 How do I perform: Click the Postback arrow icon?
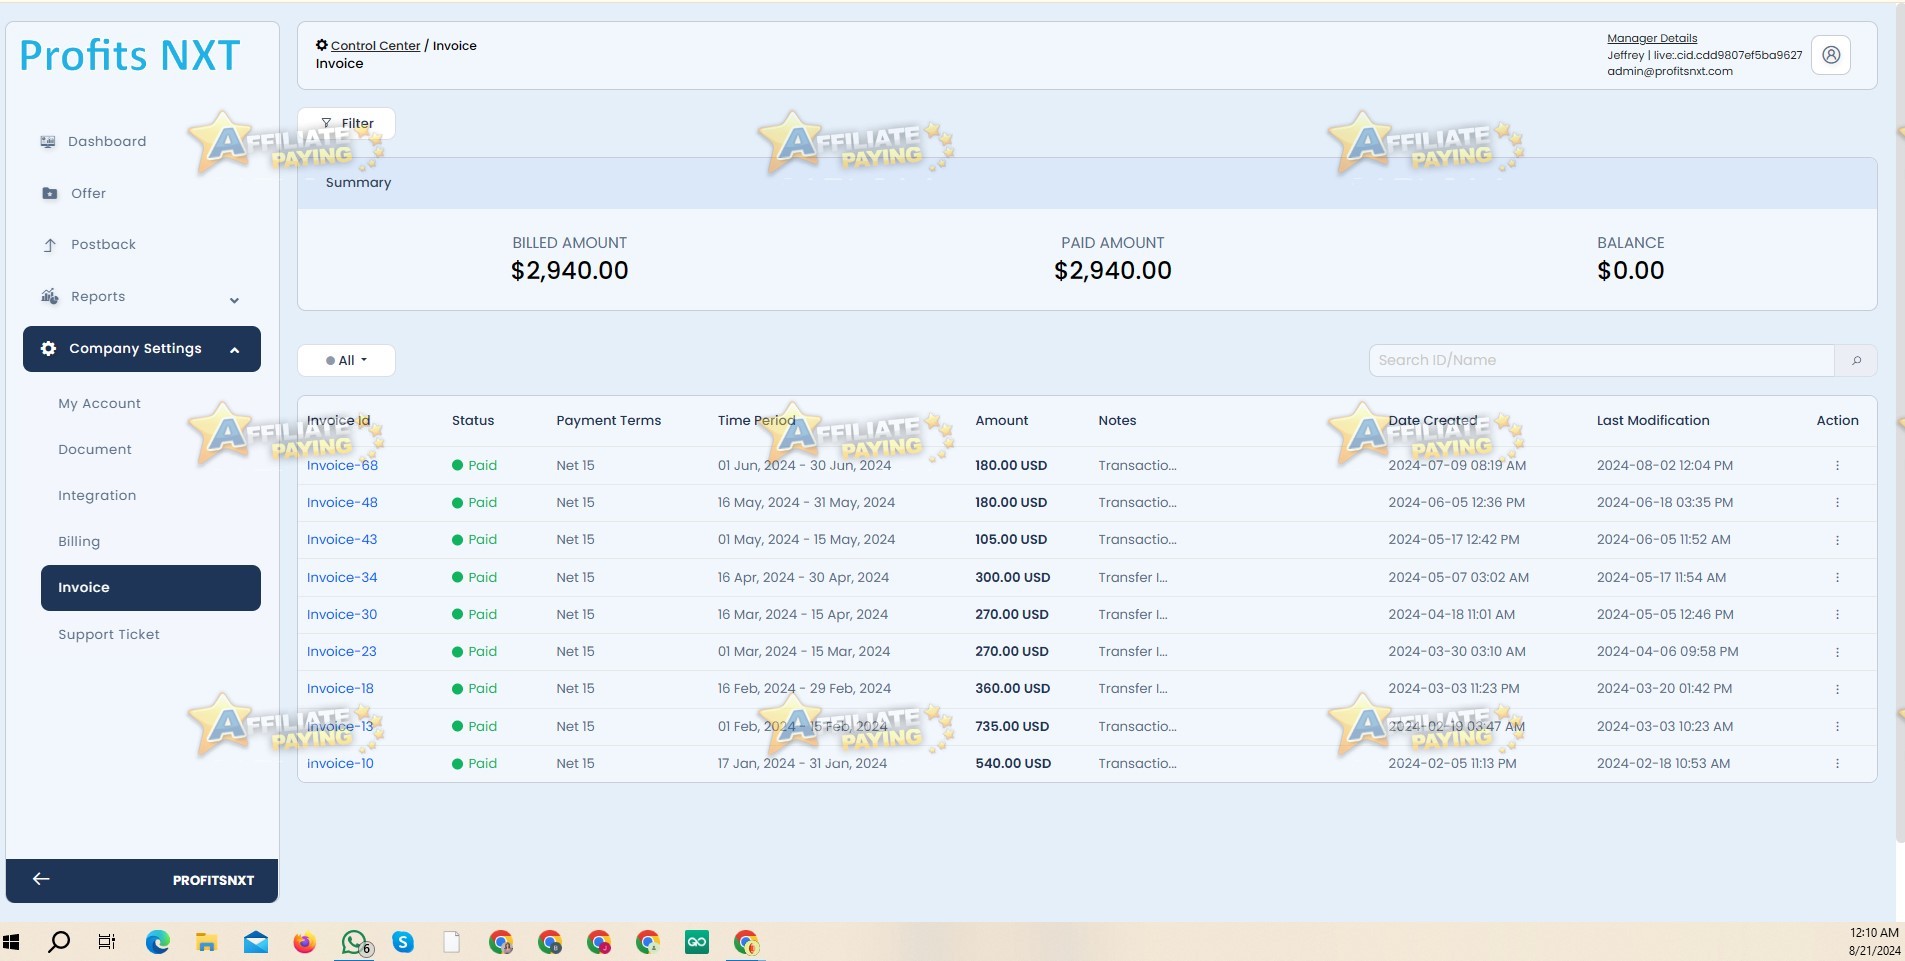50,245
